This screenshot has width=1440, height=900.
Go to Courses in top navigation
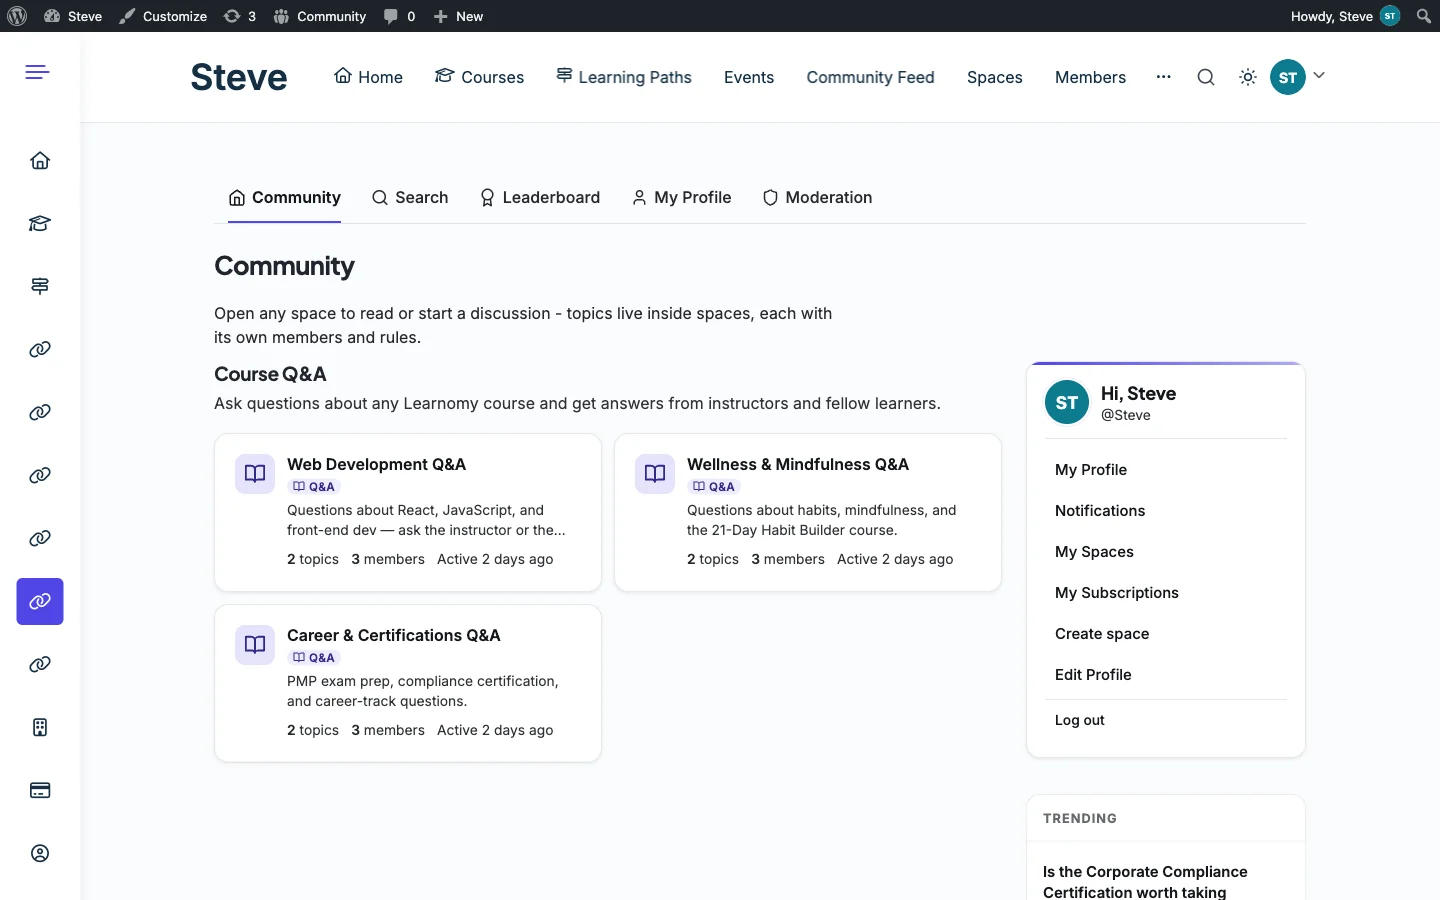[479, 77]
